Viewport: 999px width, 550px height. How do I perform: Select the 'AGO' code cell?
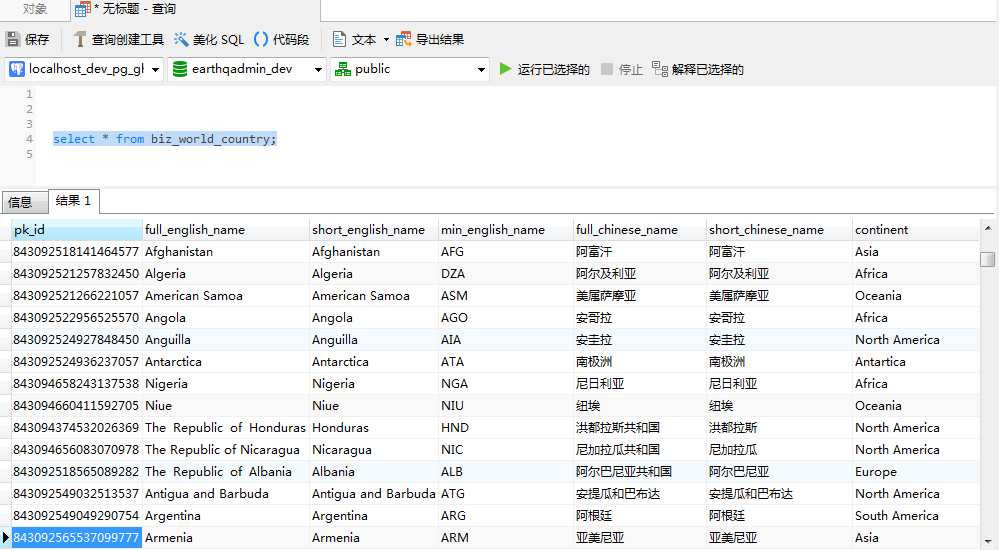tap(507, 318)
